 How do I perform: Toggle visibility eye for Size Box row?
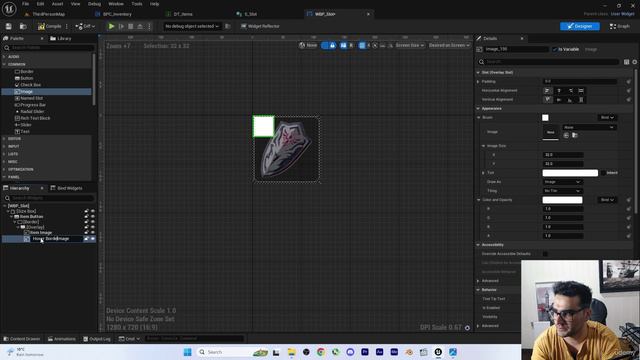pyautogui.click(x=93, y=211)
